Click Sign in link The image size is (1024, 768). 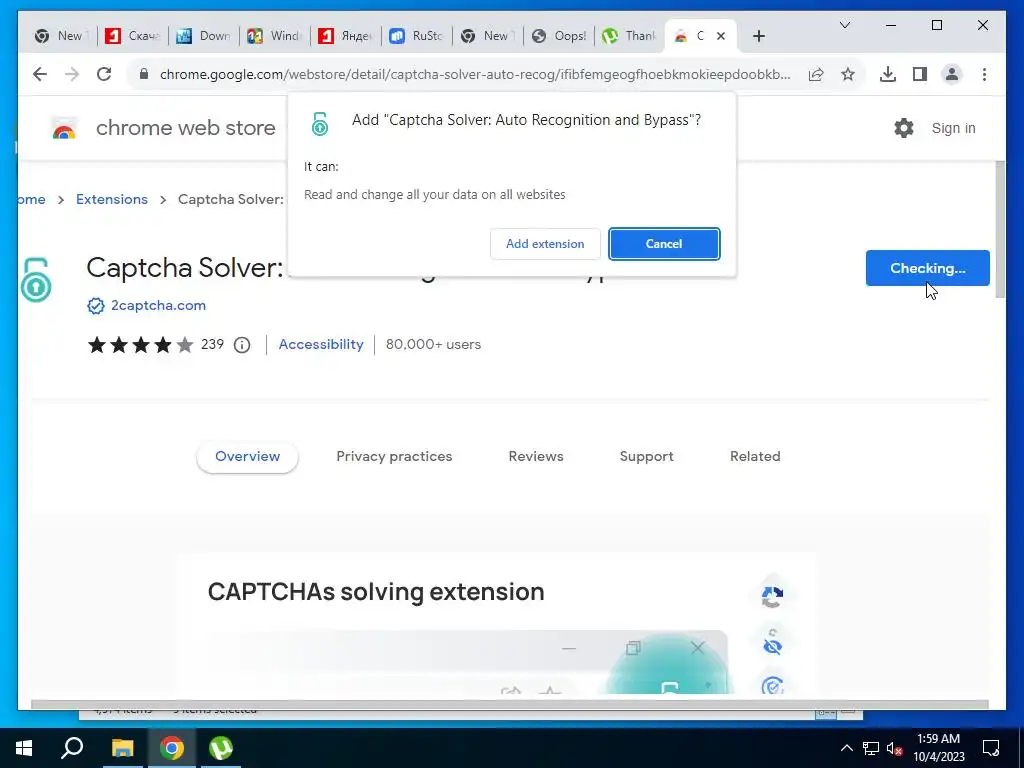coord(953,128)
